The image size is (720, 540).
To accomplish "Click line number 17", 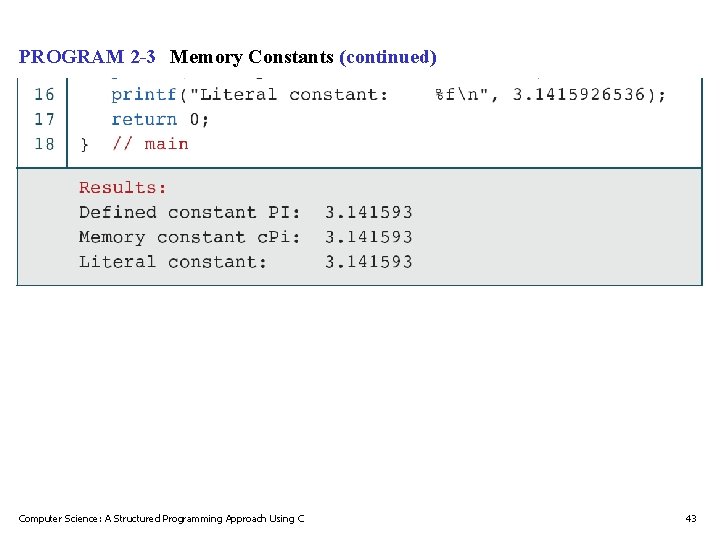I will pos(44,119).
